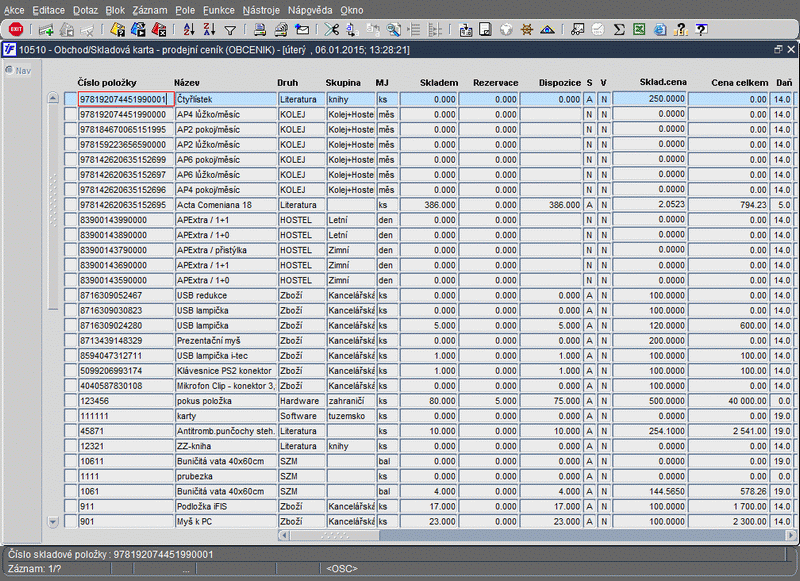
Task: Click the scroll up arrow of record list
Action: point(53,98)
